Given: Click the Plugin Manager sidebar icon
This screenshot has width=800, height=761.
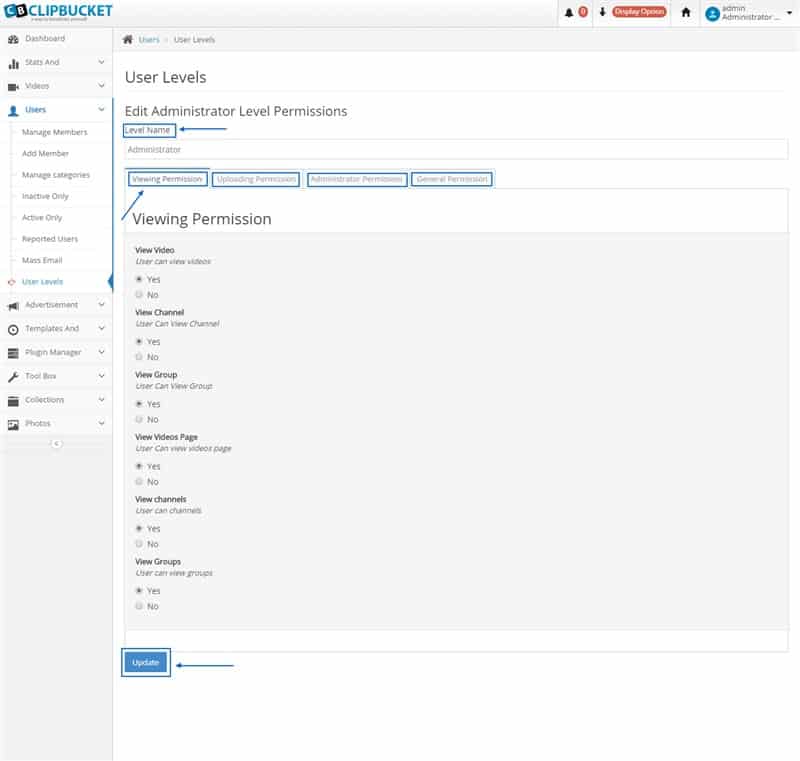Looking at the screenshot, I should [13, 353].
